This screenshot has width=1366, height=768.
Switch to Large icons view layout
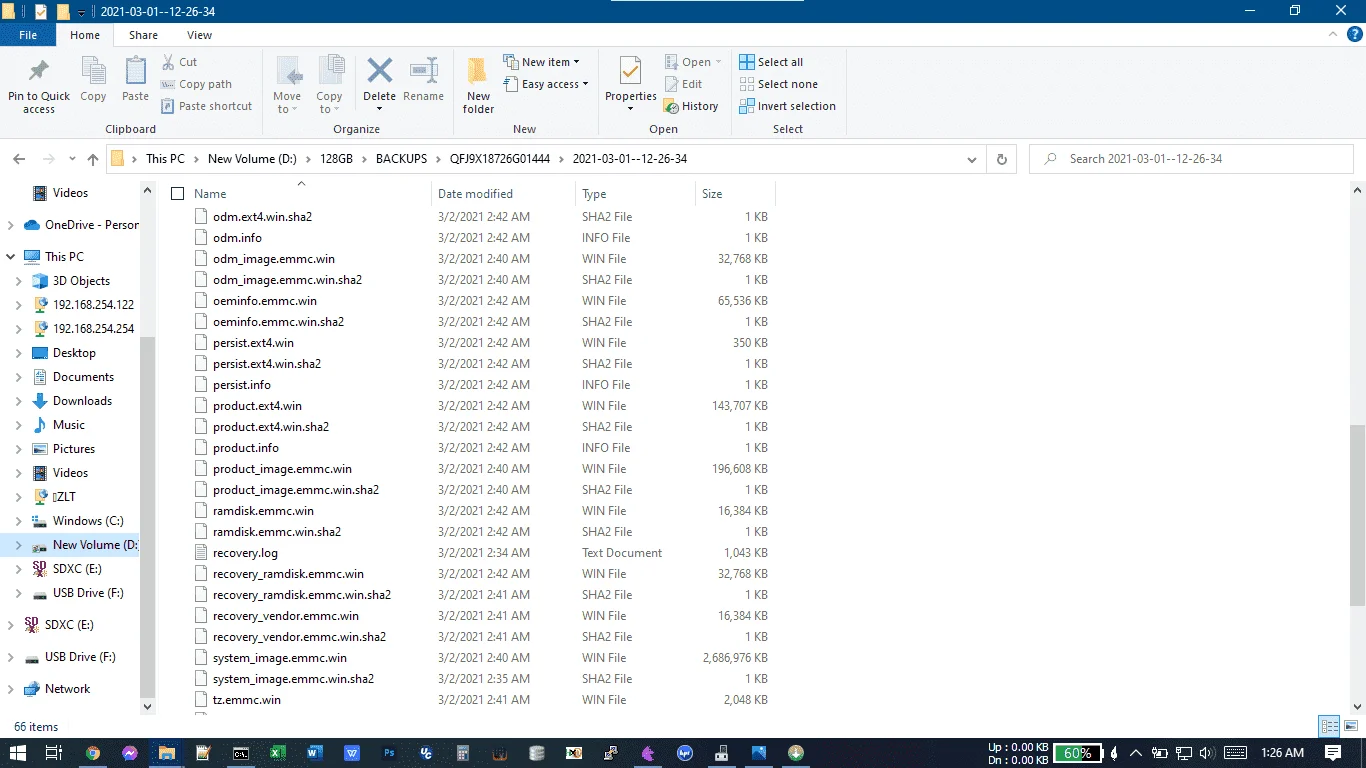coord(1350,727)
